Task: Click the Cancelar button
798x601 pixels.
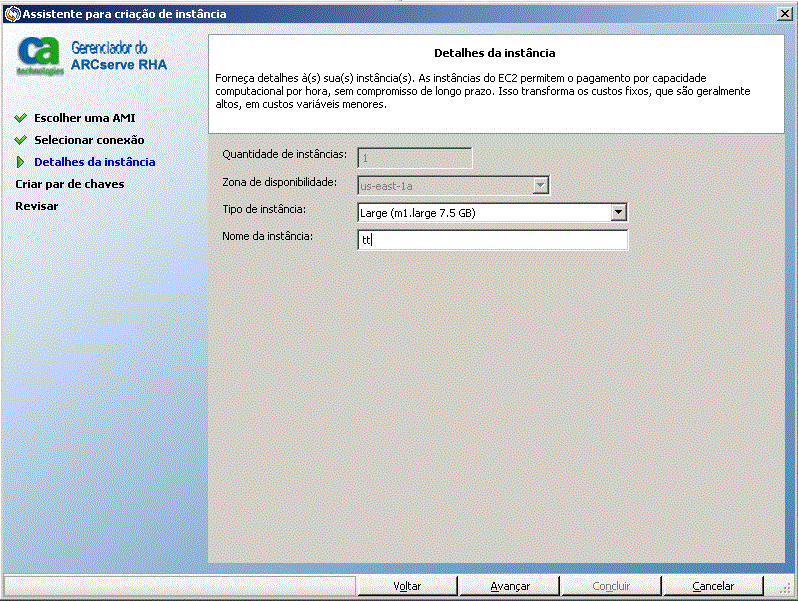Action: click(x=713, y=586)
